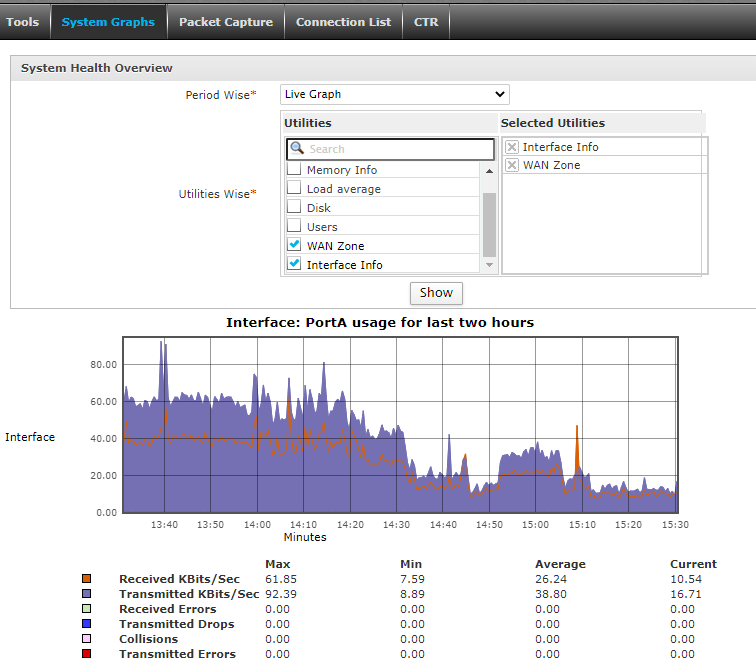Open the Period Wise Live Graph dropdown

tap(394, 94)
